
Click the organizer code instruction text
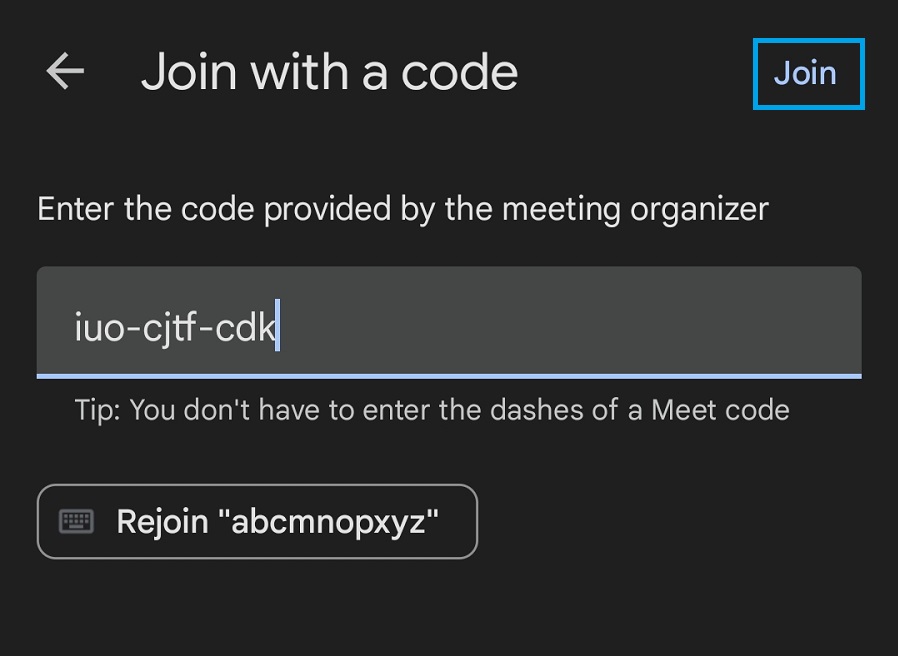tap(401, 208)
